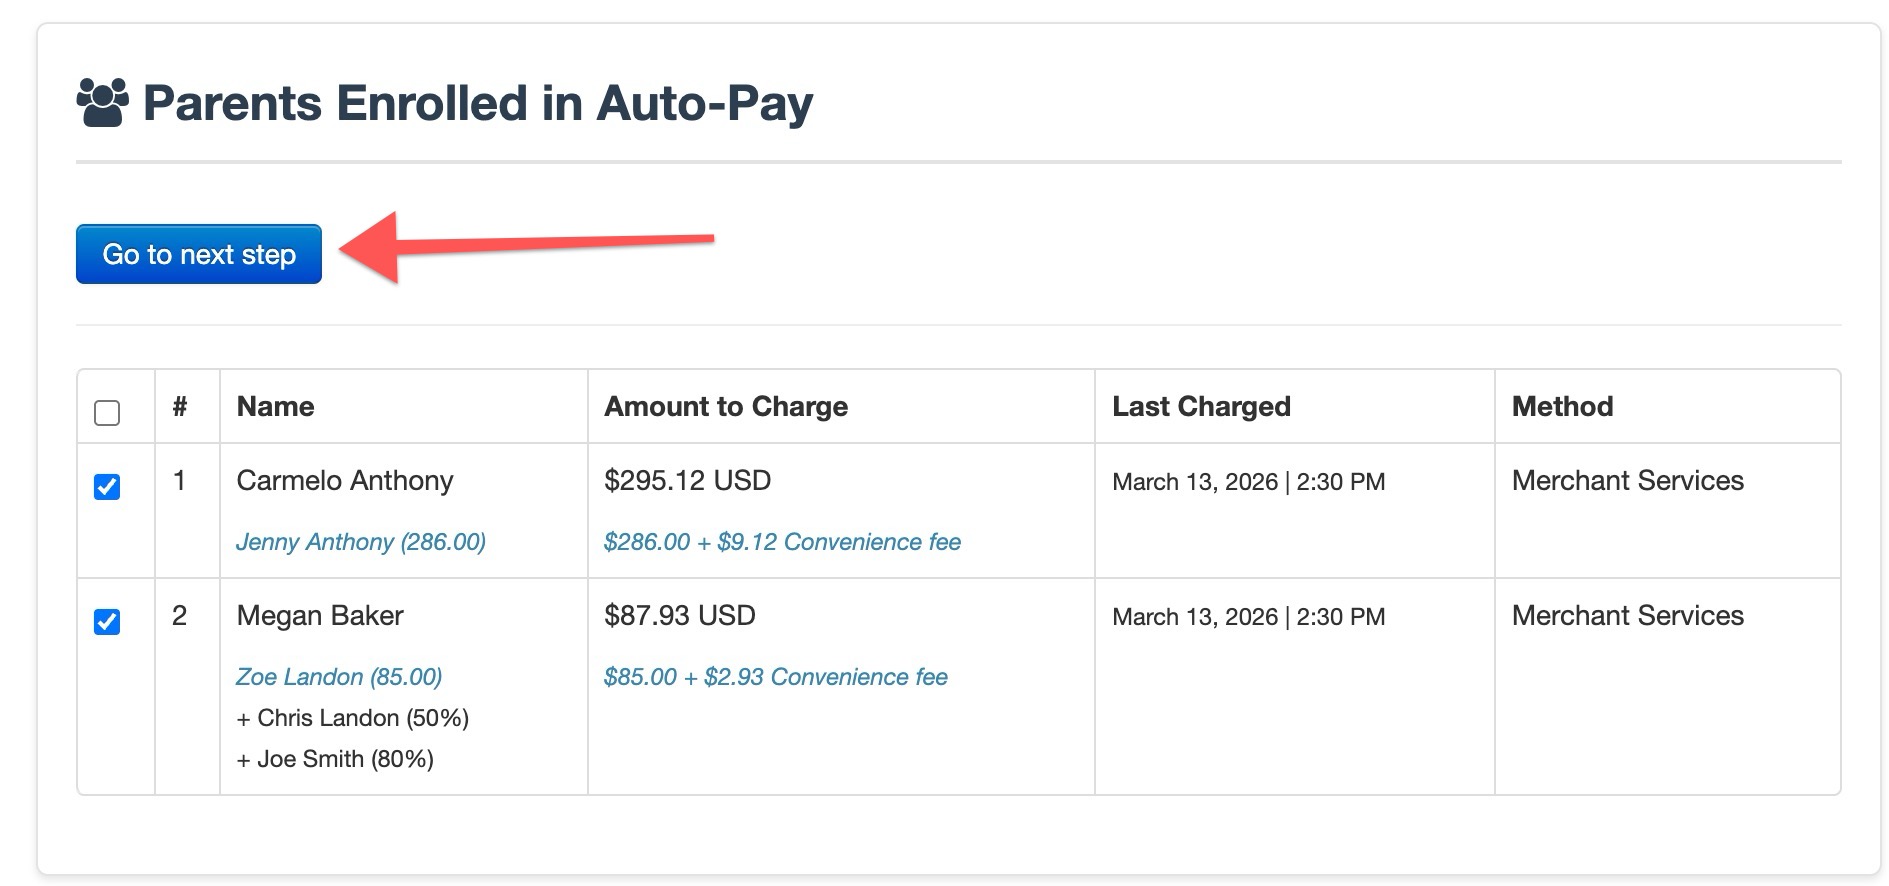The height and width of the screenshot is (886, 1889).
Task: Click Carmelo Anthony's last charged date
Action: (x=1249, y=482)
